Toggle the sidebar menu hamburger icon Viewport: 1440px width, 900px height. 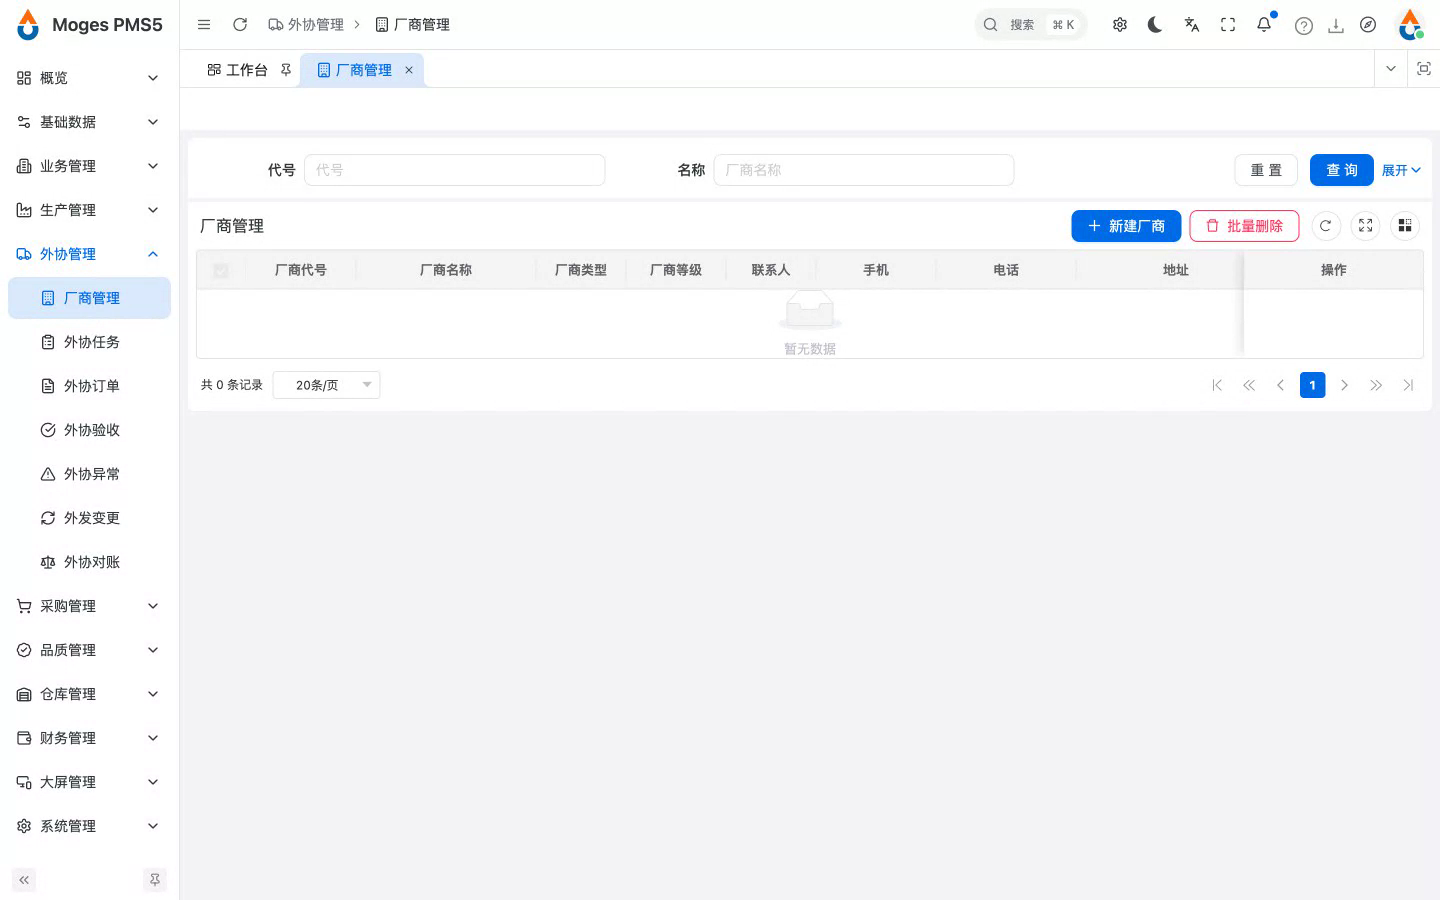pos(204,25)
